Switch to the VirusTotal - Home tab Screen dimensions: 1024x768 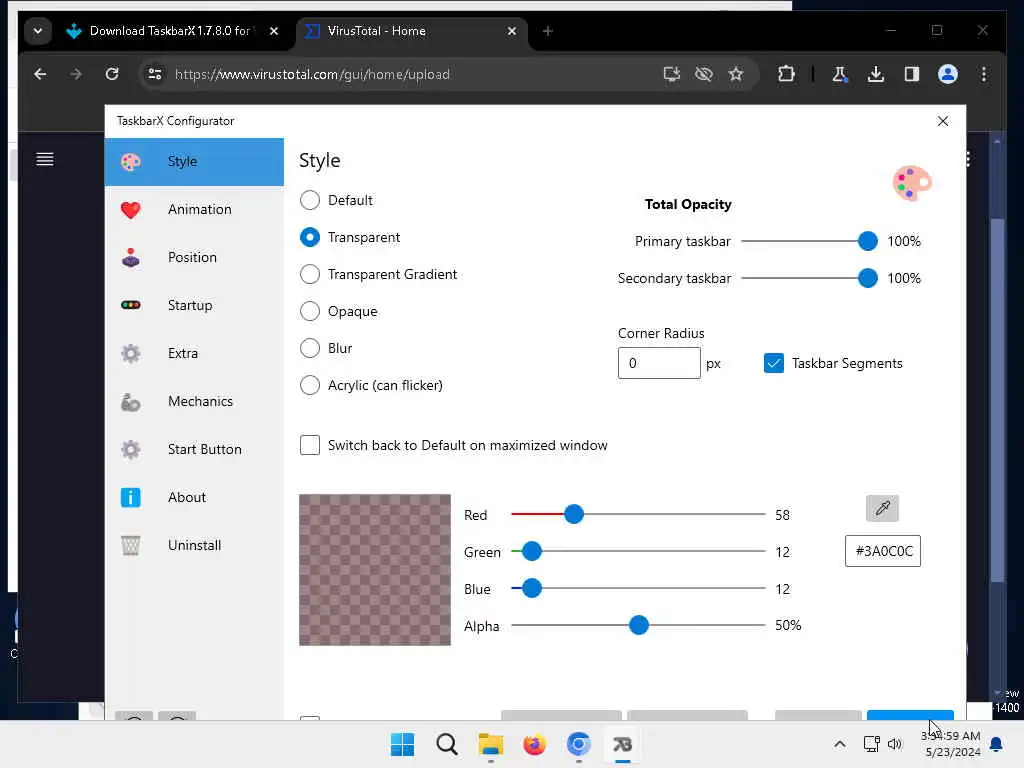411,31
